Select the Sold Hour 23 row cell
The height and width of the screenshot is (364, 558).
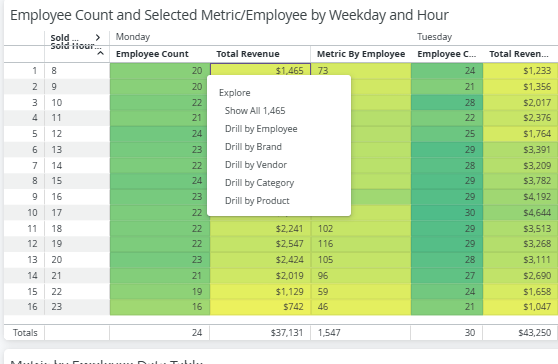click(x=77, y=307)
